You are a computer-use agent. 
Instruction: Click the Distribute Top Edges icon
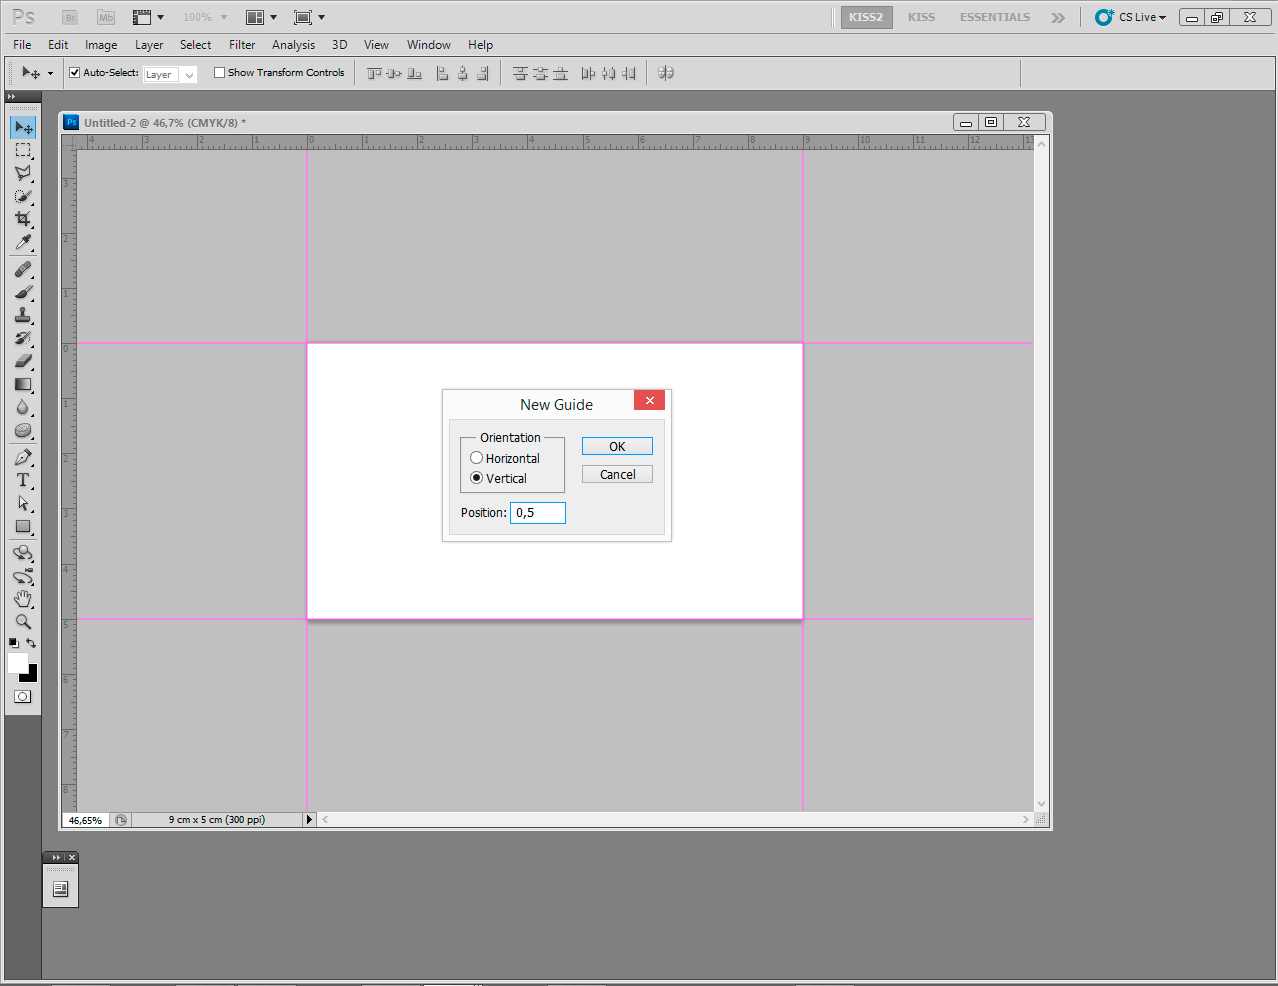(520, 73)
